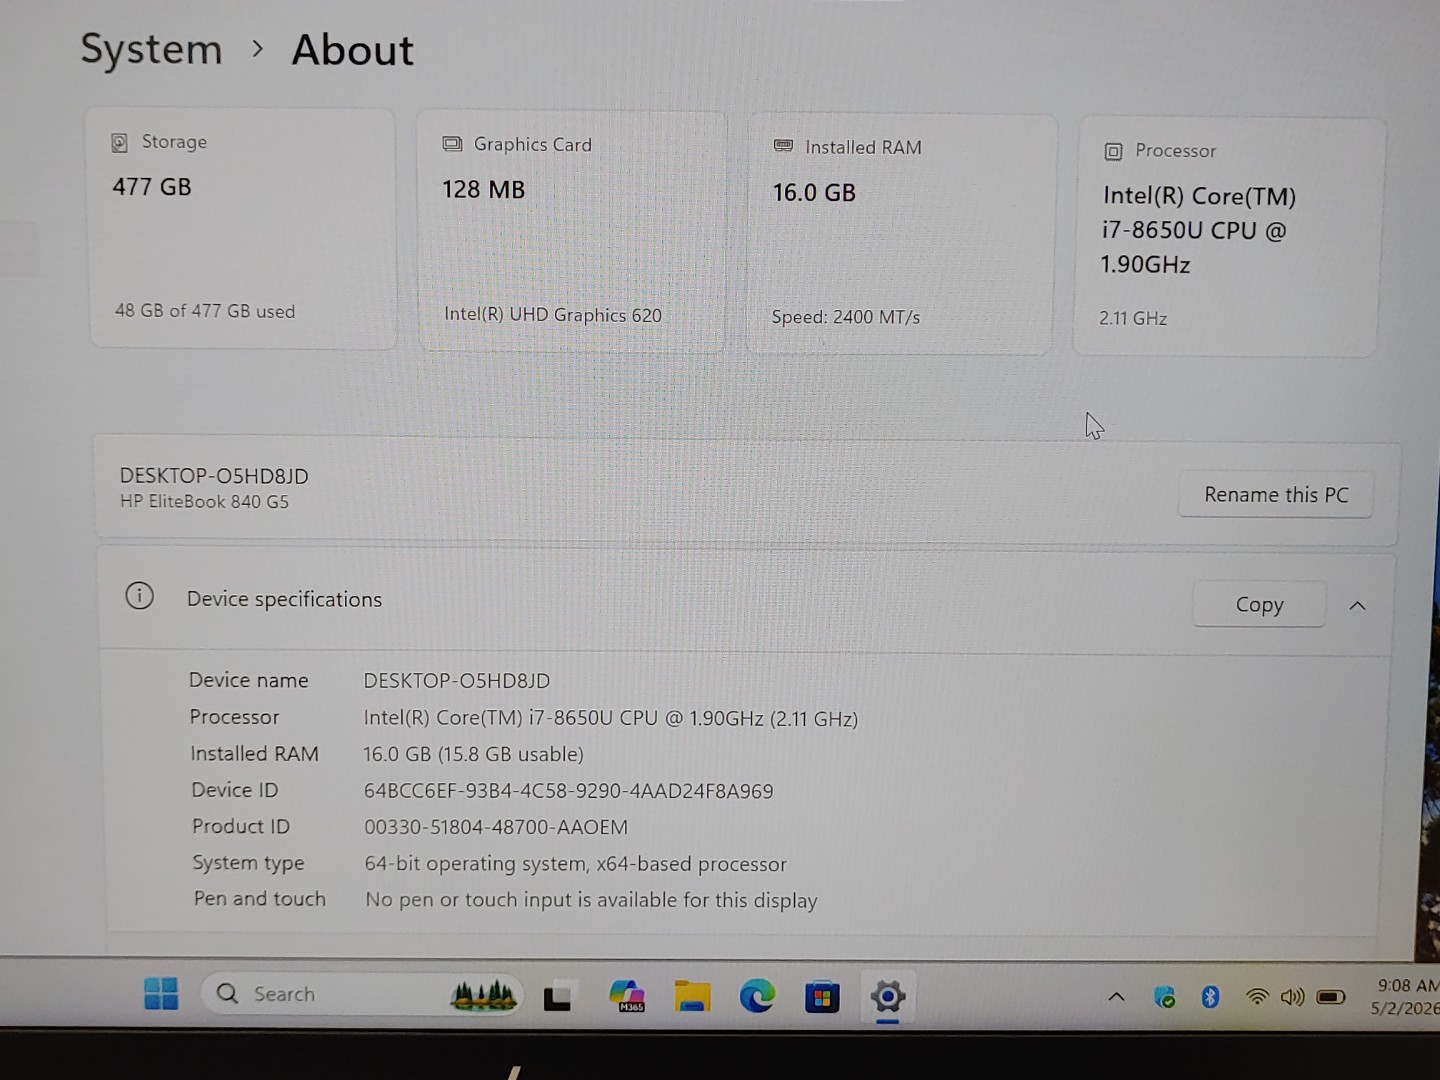The height and width of the screenshot is (1080, 1440).
Task: Check the battery status icon
Action: coord(1331,997)
